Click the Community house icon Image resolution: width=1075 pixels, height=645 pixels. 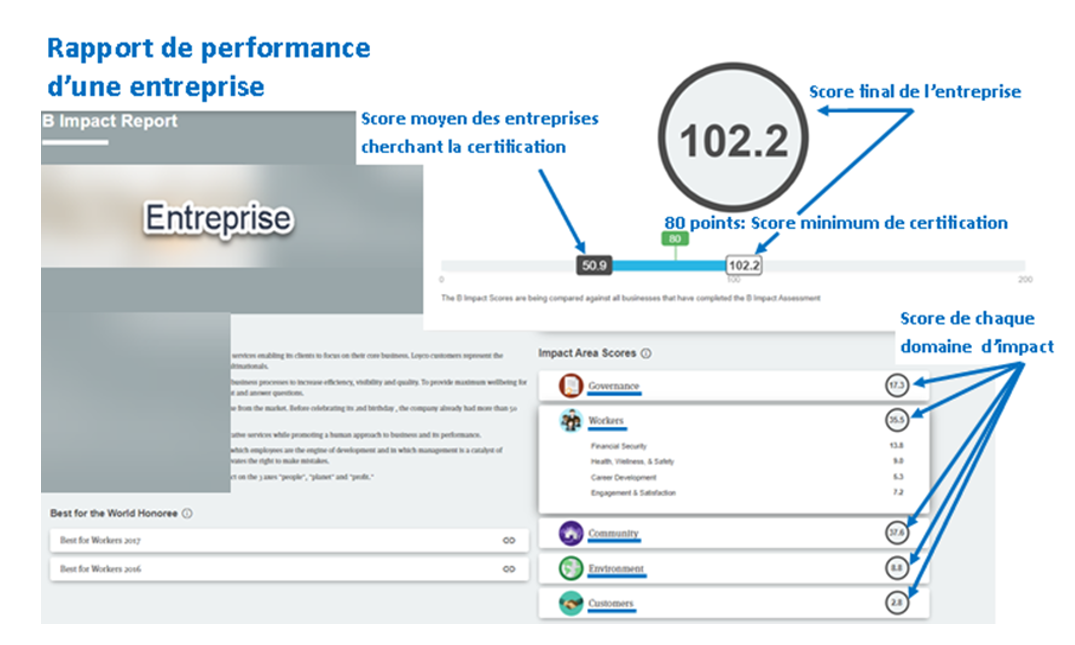tap(570, 533)
